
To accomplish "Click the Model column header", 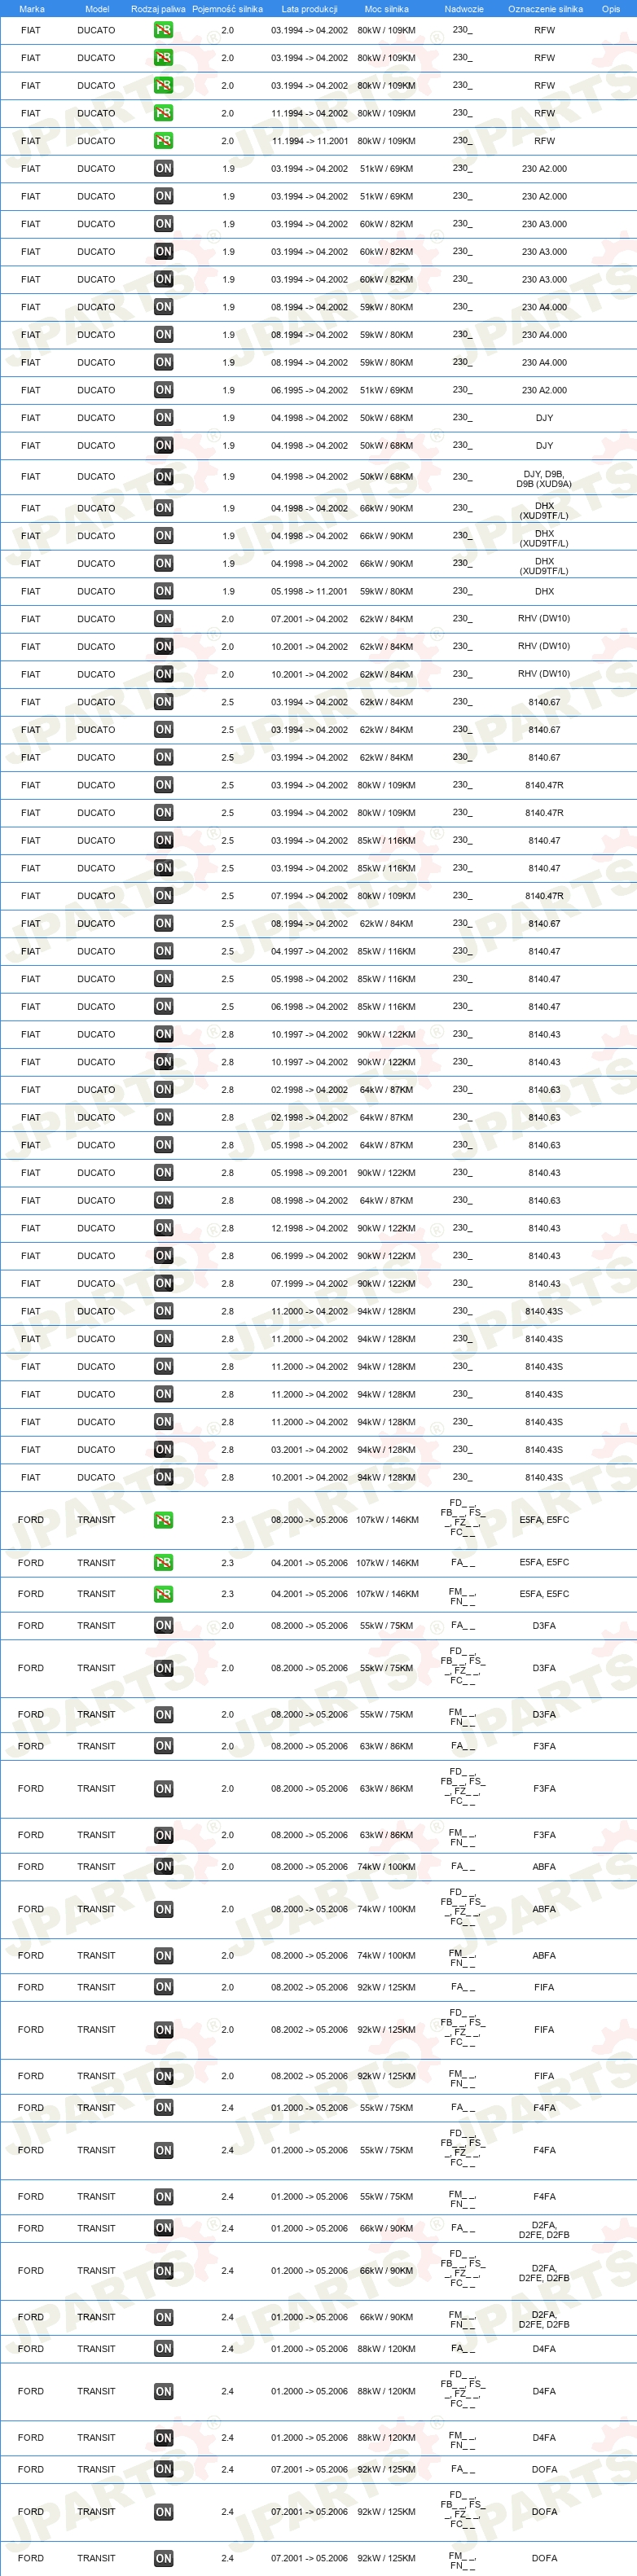I will pos(97,9).
